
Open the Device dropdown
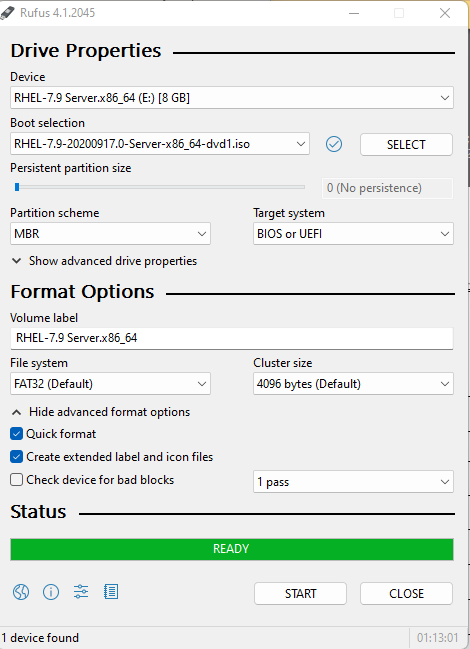[x=232, y=98]
